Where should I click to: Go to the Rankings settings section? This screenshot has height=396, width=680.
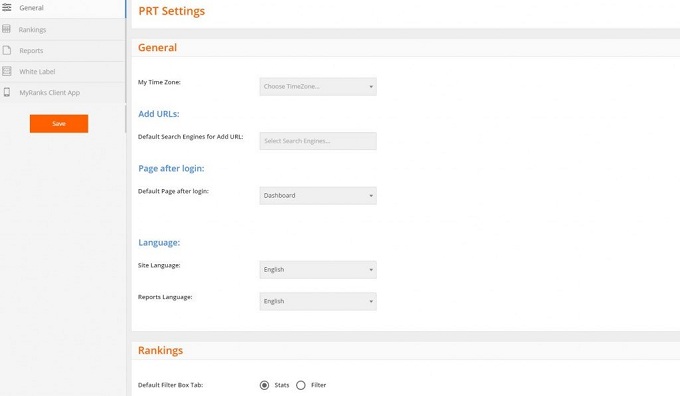point(62,29)
